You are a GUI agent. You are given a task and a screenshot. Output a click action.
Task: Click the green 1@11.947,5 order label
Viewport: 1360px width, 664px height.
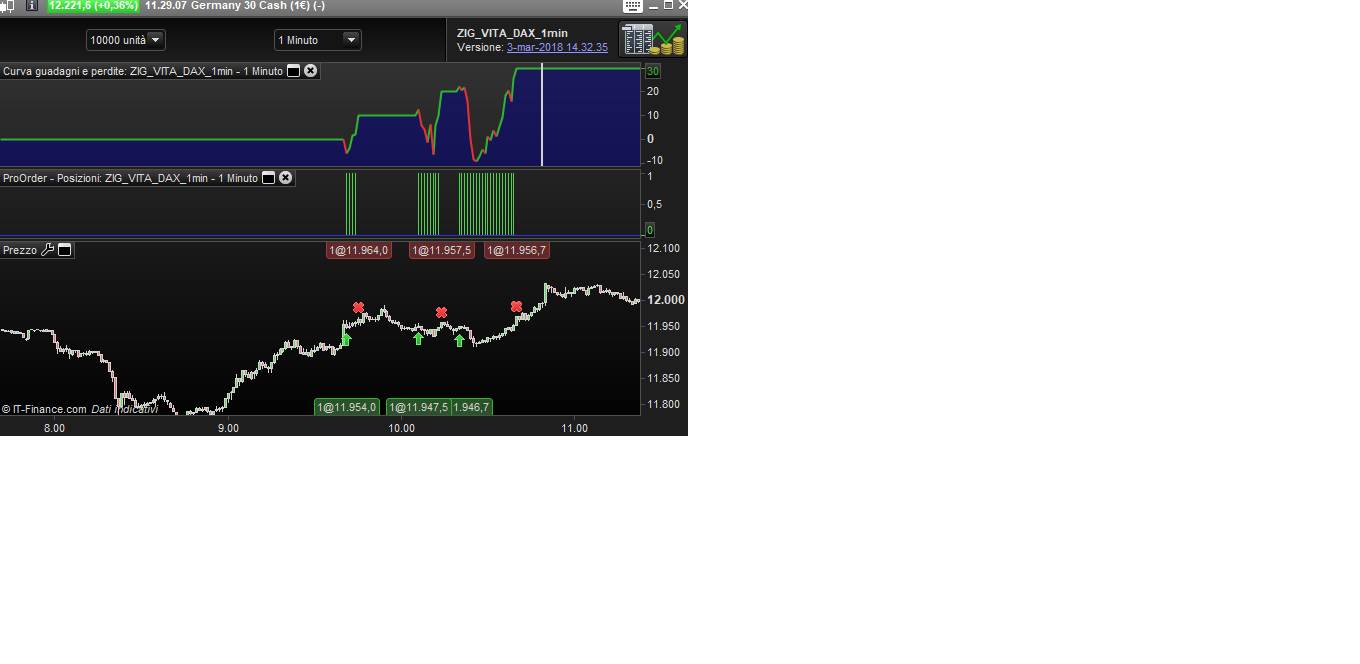click(x=418, y=407)
